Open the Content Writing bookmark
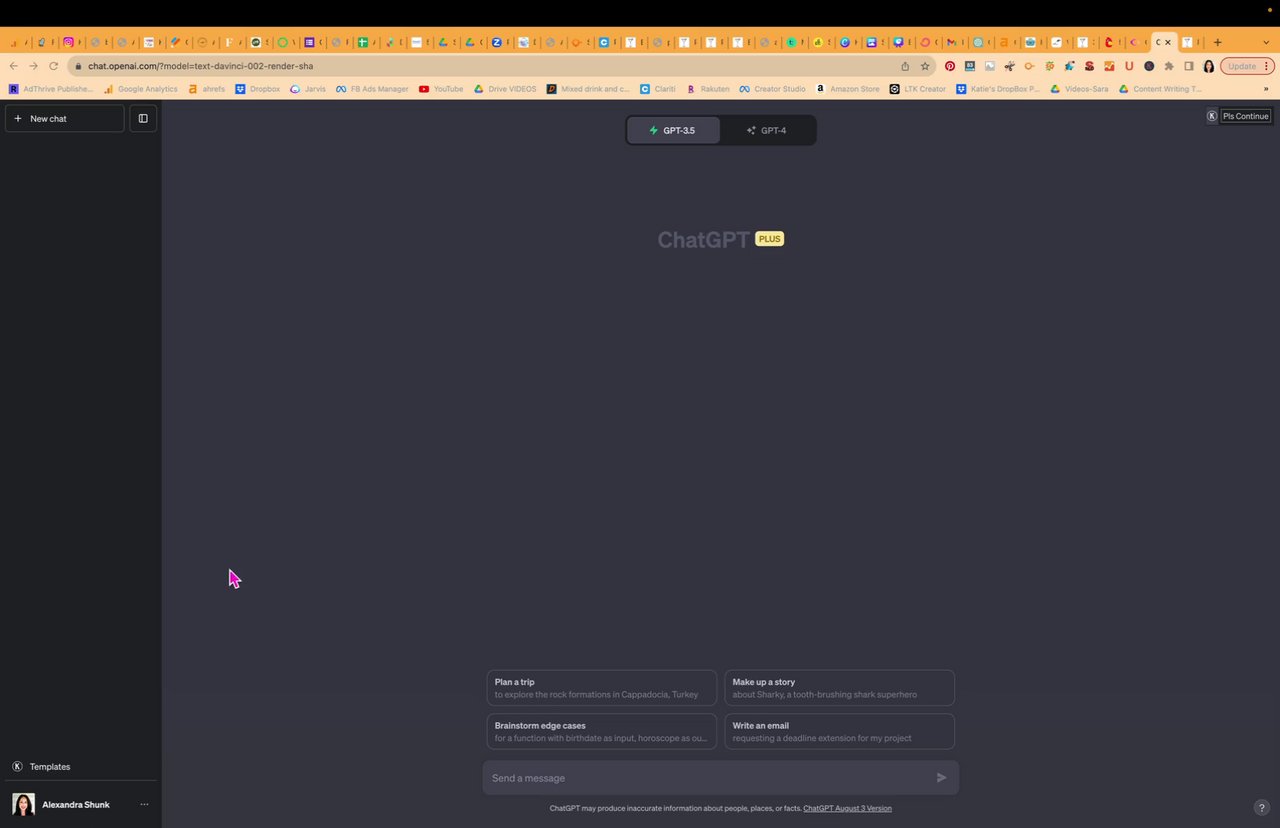 pos(1160,89)
